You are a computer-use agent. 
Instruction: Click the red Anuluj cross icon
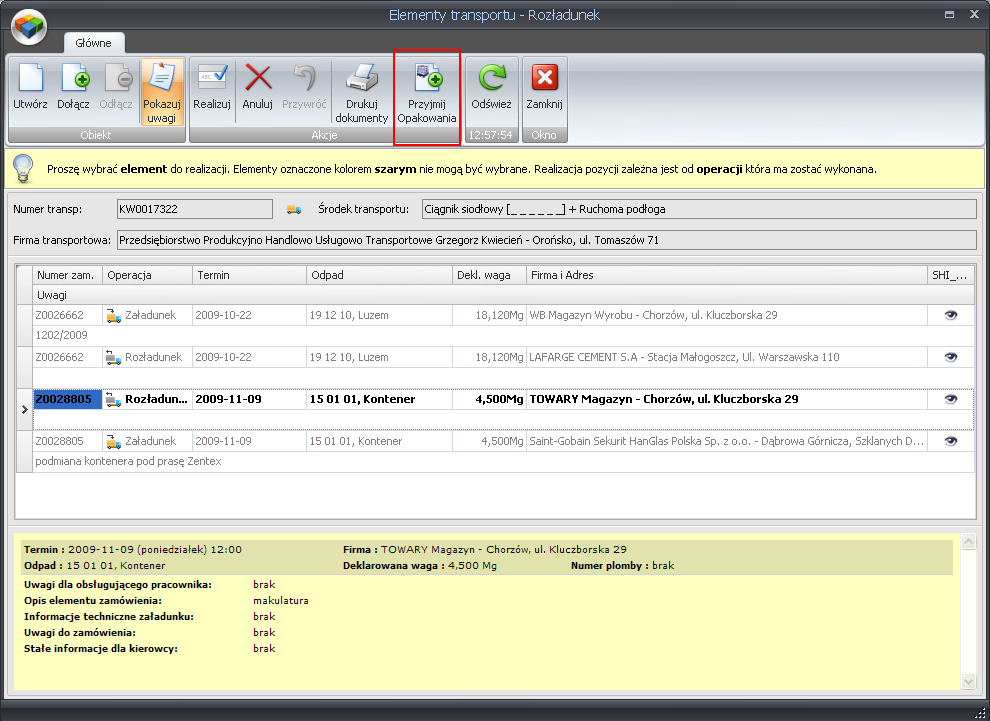(x=258, y=78)
